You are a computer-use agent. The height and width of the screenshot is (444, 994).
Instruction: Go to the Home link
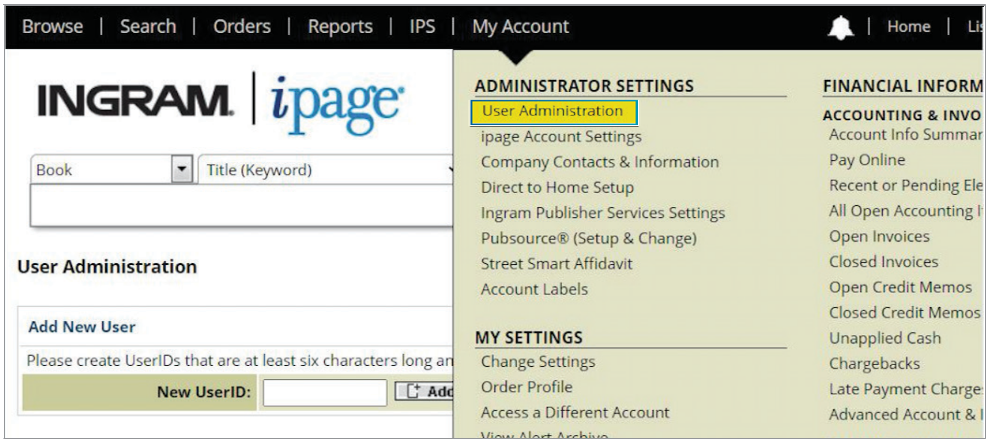[908, 27]
